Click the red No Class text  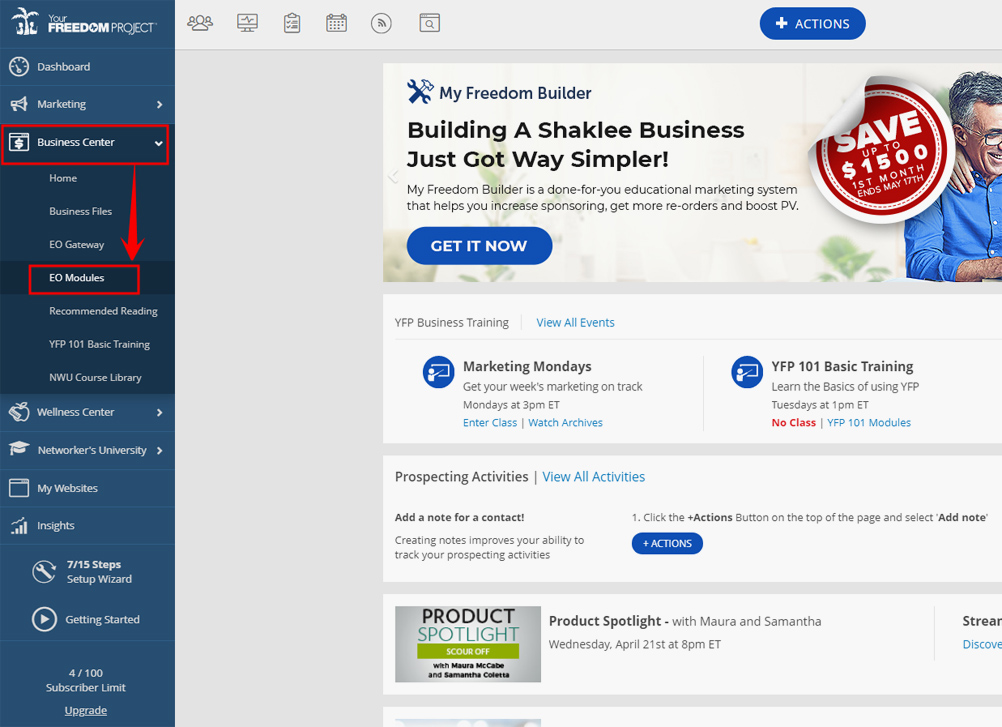point(794,422)
